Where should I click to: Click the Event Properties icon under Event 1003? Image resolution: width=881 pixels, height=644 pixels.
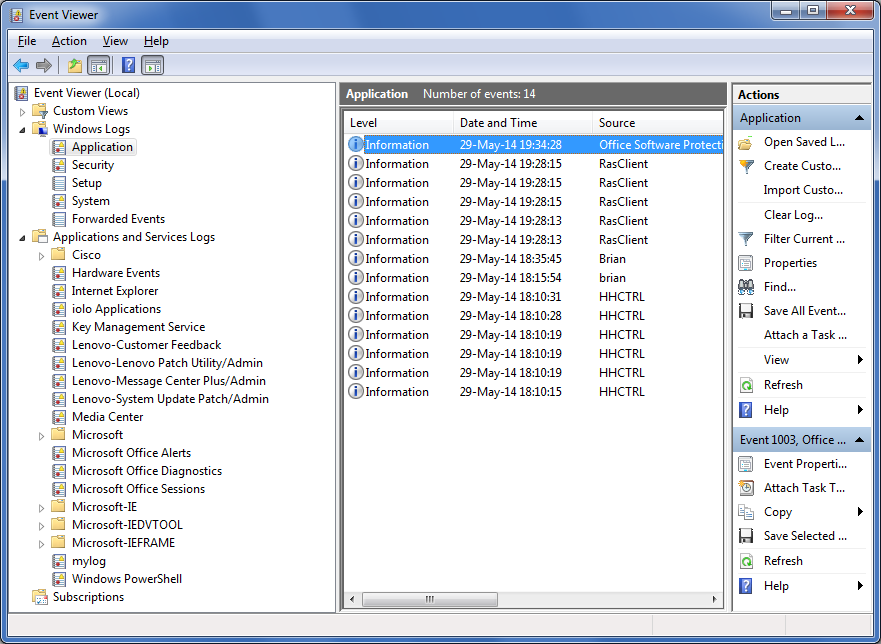point(745,463)
